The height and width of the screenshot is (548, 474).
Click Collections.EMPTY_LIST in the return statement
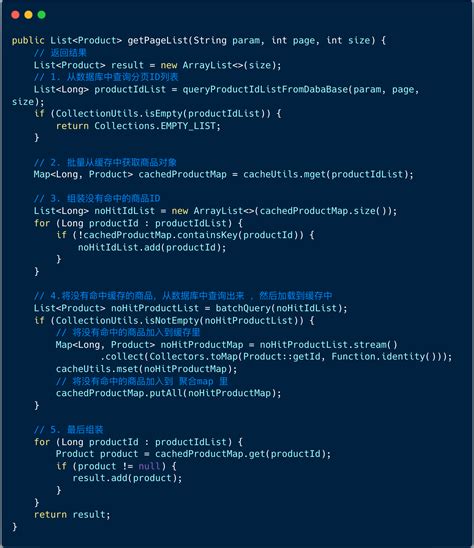tap(155, 126)
